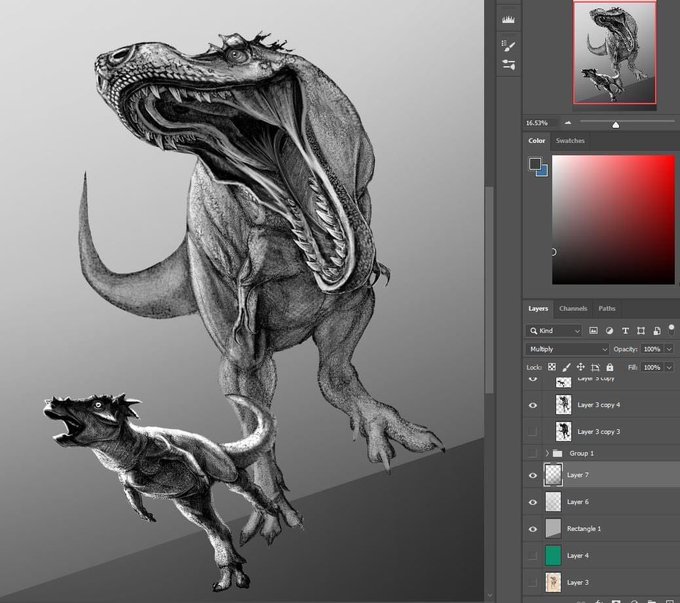The width and height of the screenshot is (680, 603).
Task: Filter layers by type layers icon
Action: tap(625, 331)
